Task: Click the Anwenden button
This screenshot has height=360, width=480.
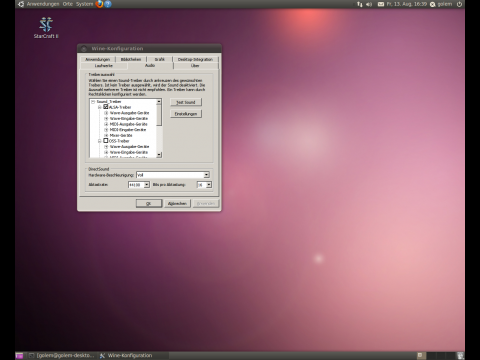Action: 206,203
